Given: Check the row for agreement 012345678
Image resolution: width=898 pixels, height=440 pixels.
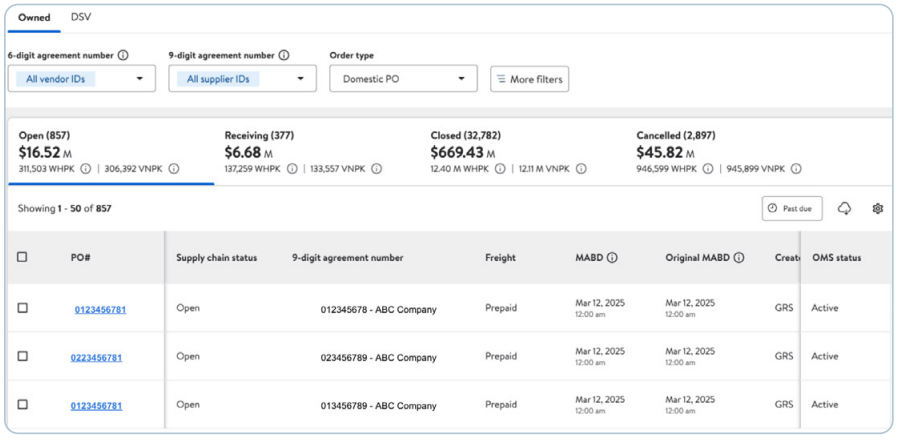Looking at the screenshot, I should click(22, 308).
